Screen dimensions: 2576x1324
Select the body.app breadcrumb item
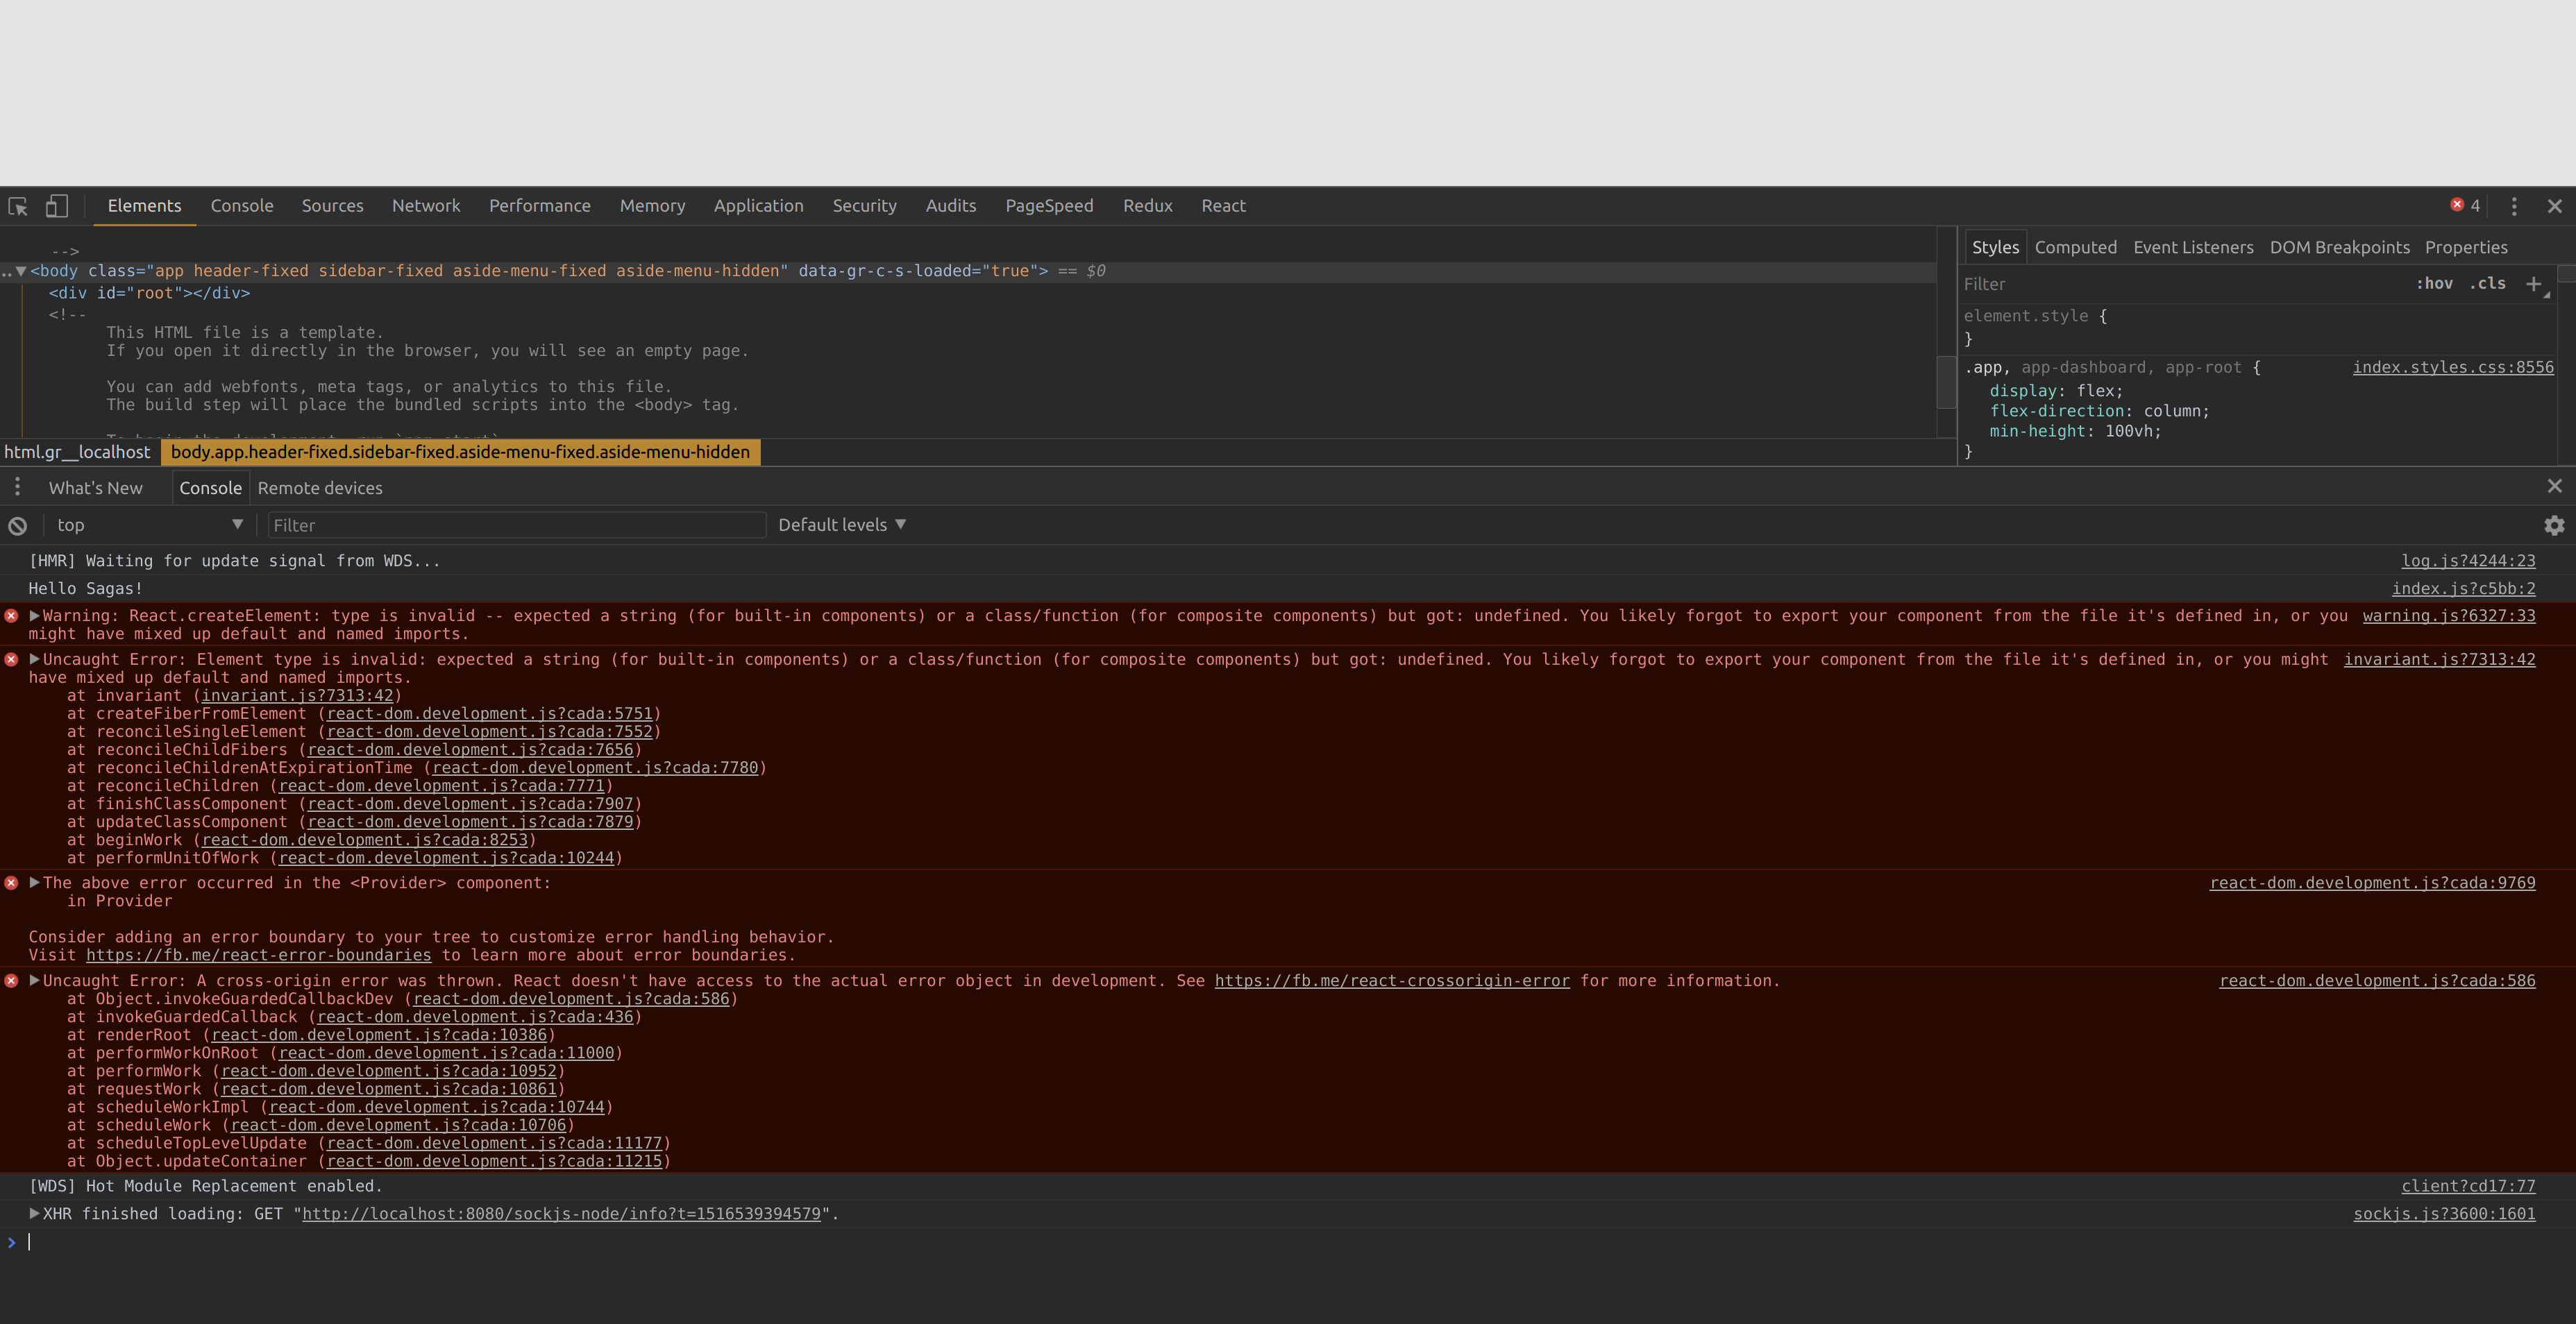pyautogui.click(x=460, y=452)
